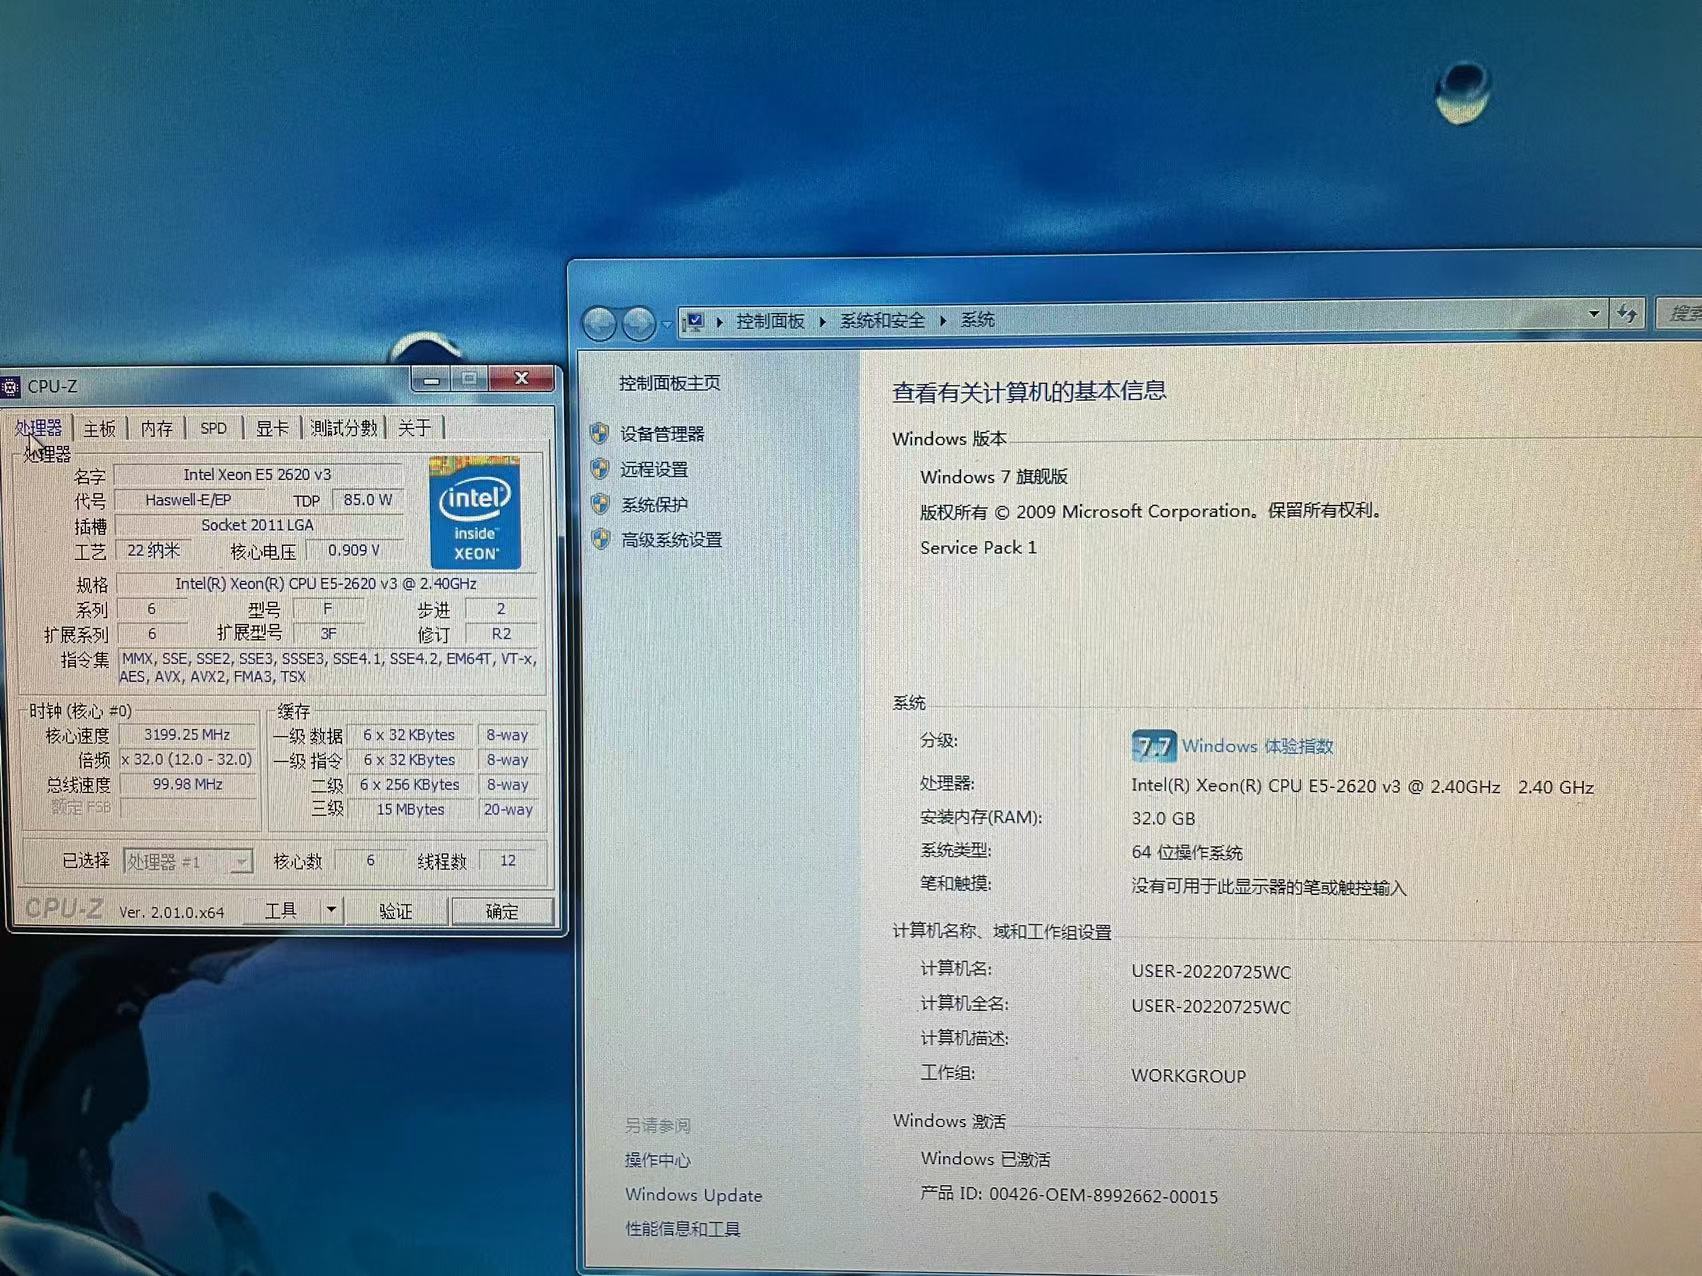Open the Windows Update link

click(693, 1195)
